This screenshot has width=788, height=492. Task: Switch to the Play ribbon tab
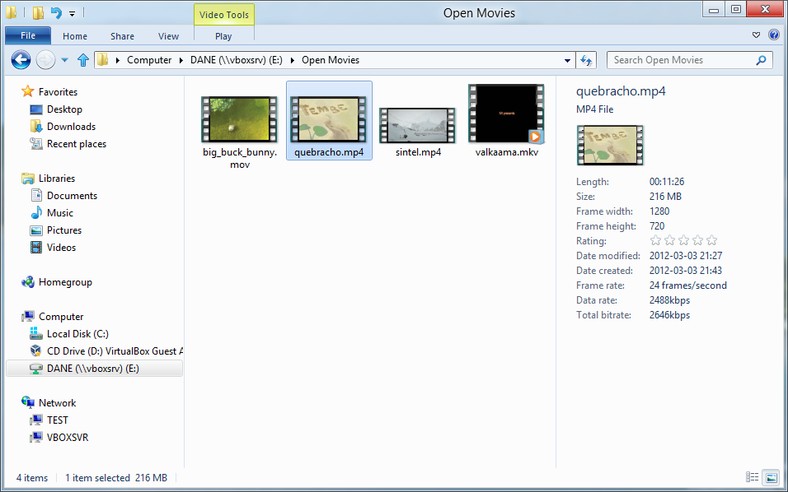pyautogui.click(x=223, y=36)
